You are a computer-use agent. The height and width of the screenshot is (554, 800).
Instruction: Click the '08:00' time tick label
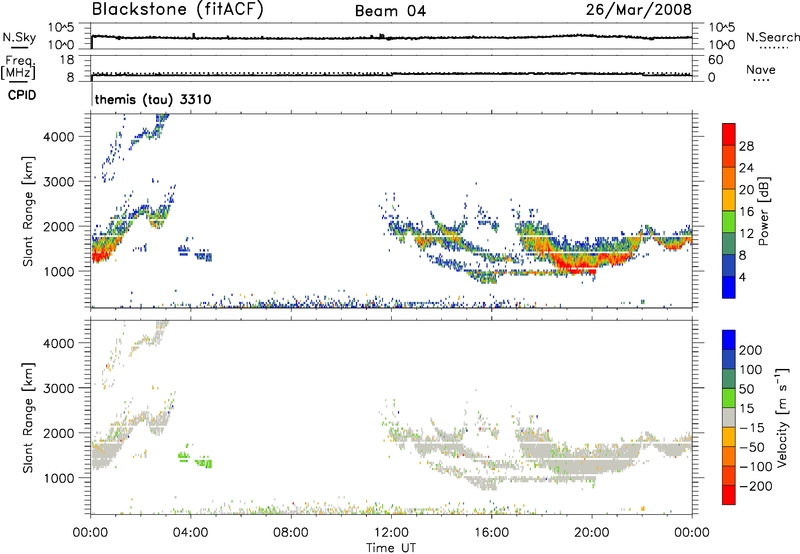pyautogui.click(x=291, y=533)
